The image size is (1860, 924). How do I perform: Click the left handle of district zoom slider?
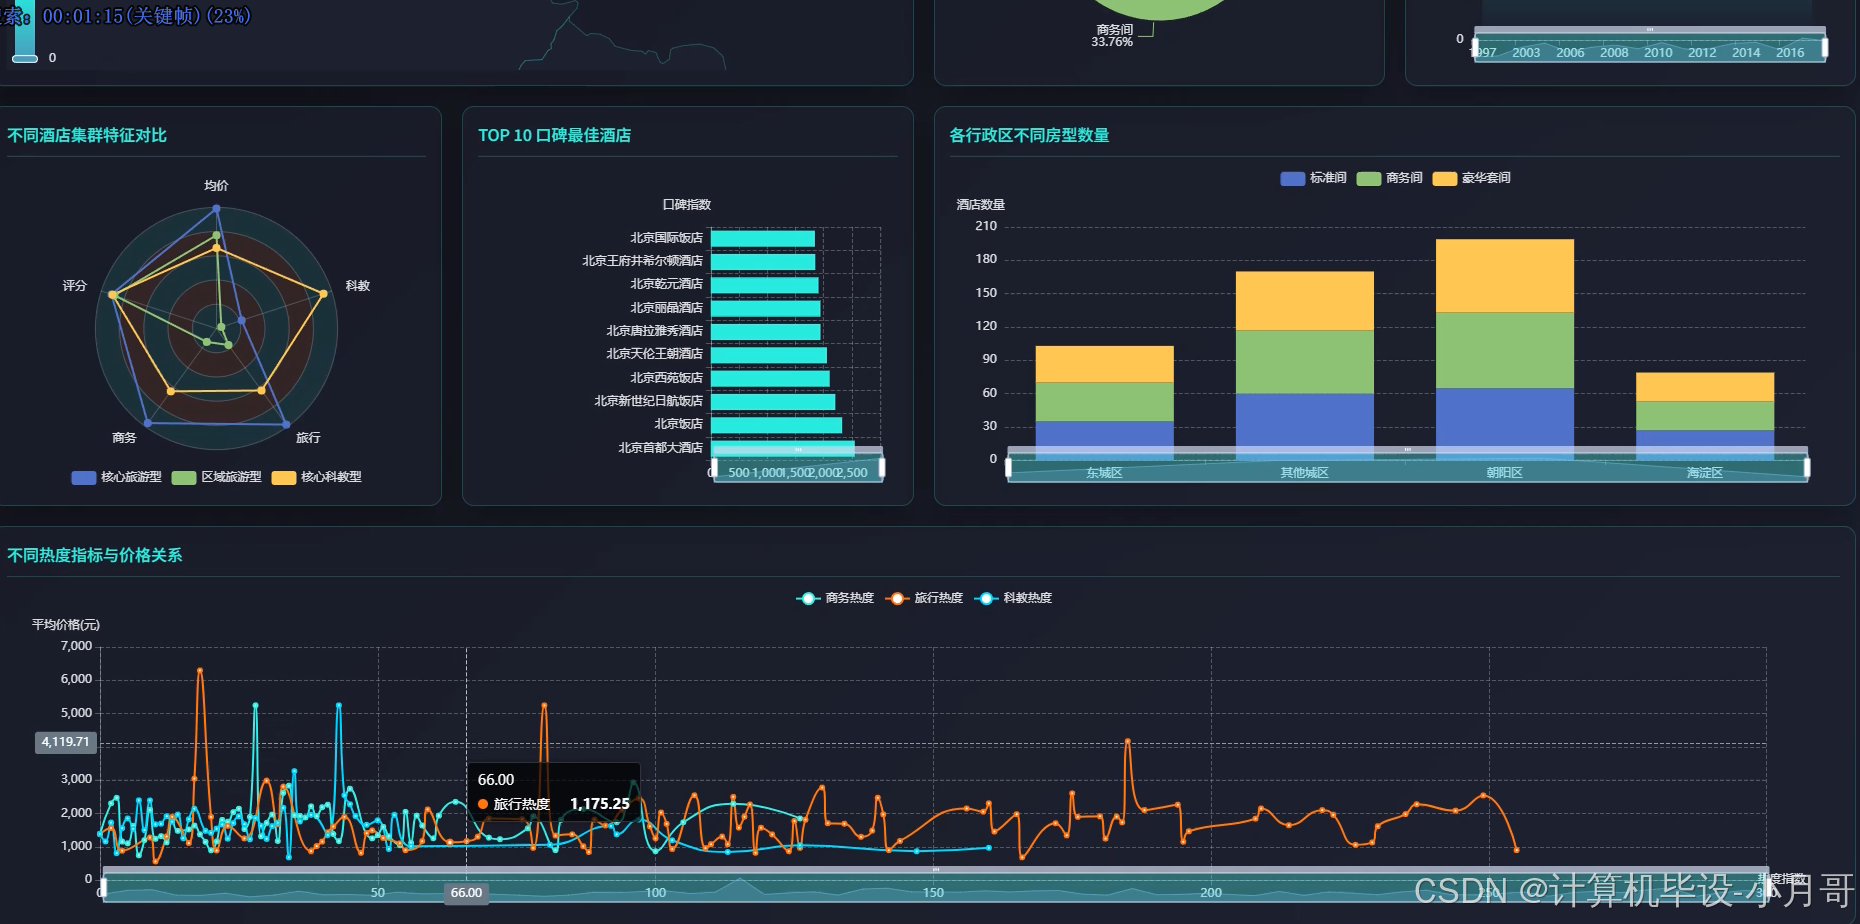pos(1008,467)
